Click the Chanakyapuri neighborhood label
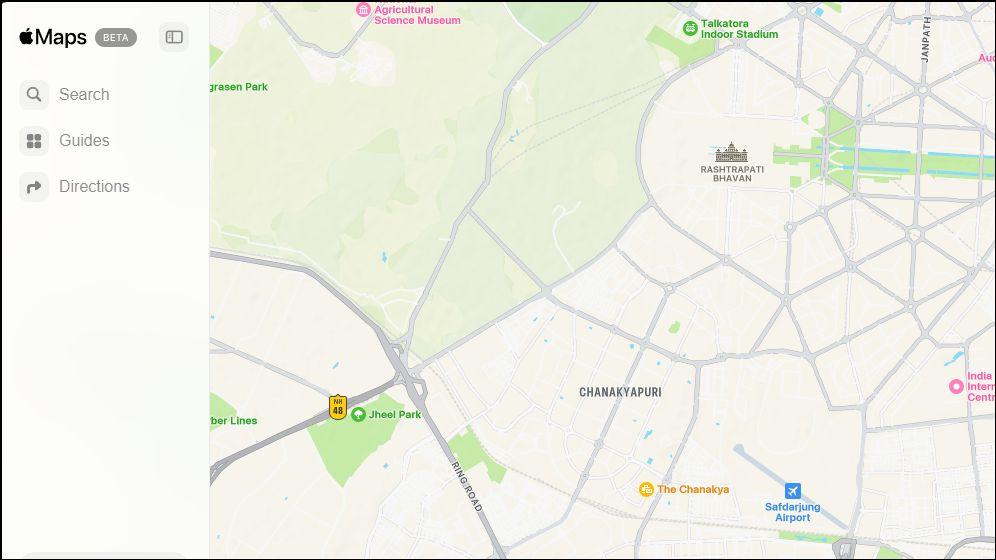 621,392
